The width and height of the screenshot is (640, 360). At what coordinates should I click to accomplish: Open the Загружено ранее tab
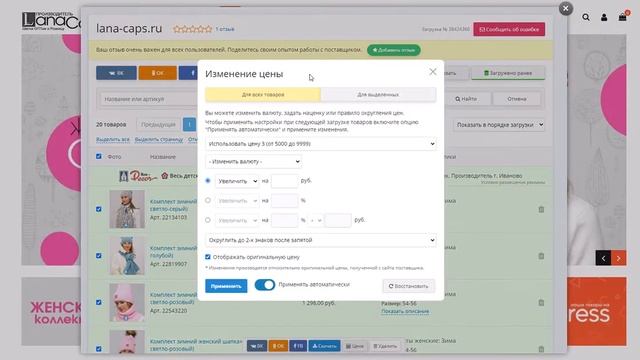pyautogui.click(x=508, y=73)
